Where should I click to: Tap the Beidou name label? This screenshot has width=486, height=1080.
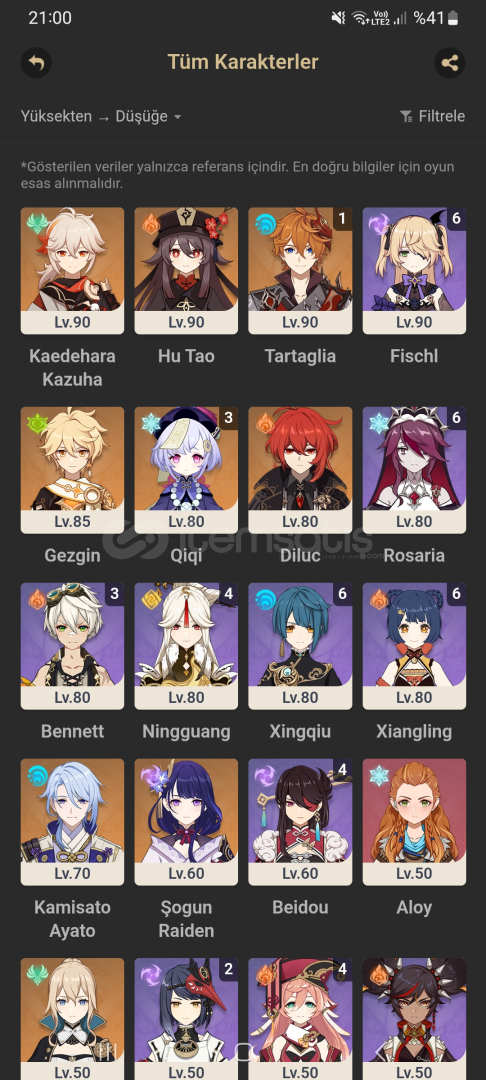pos(300,907)
